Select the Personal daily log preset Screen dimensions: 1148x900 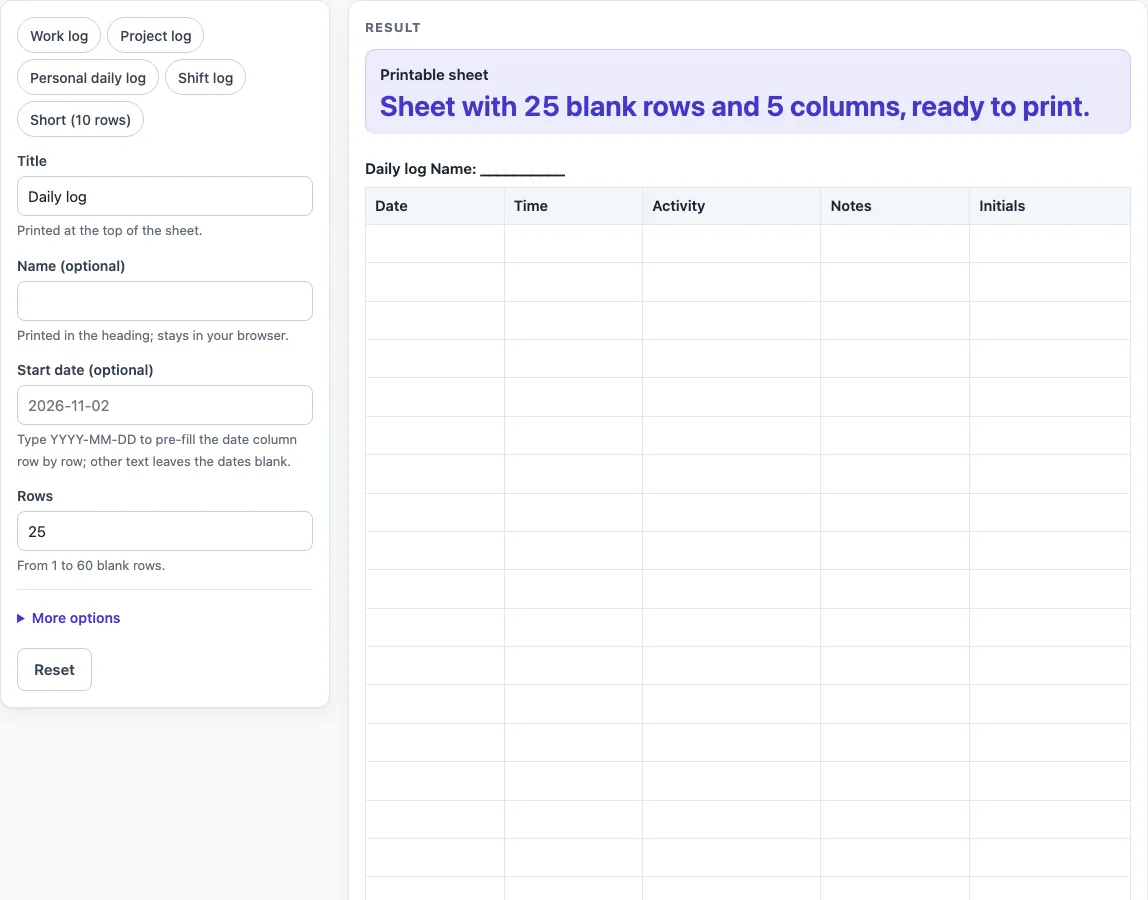[x=88, y=78]
